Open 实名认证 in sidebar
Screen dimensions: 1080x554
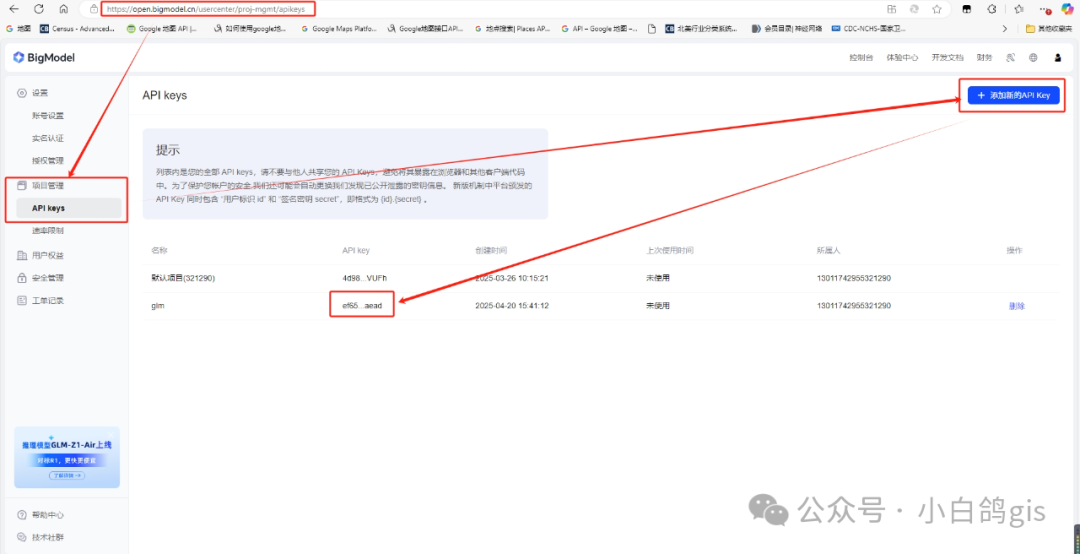(48, 138)
